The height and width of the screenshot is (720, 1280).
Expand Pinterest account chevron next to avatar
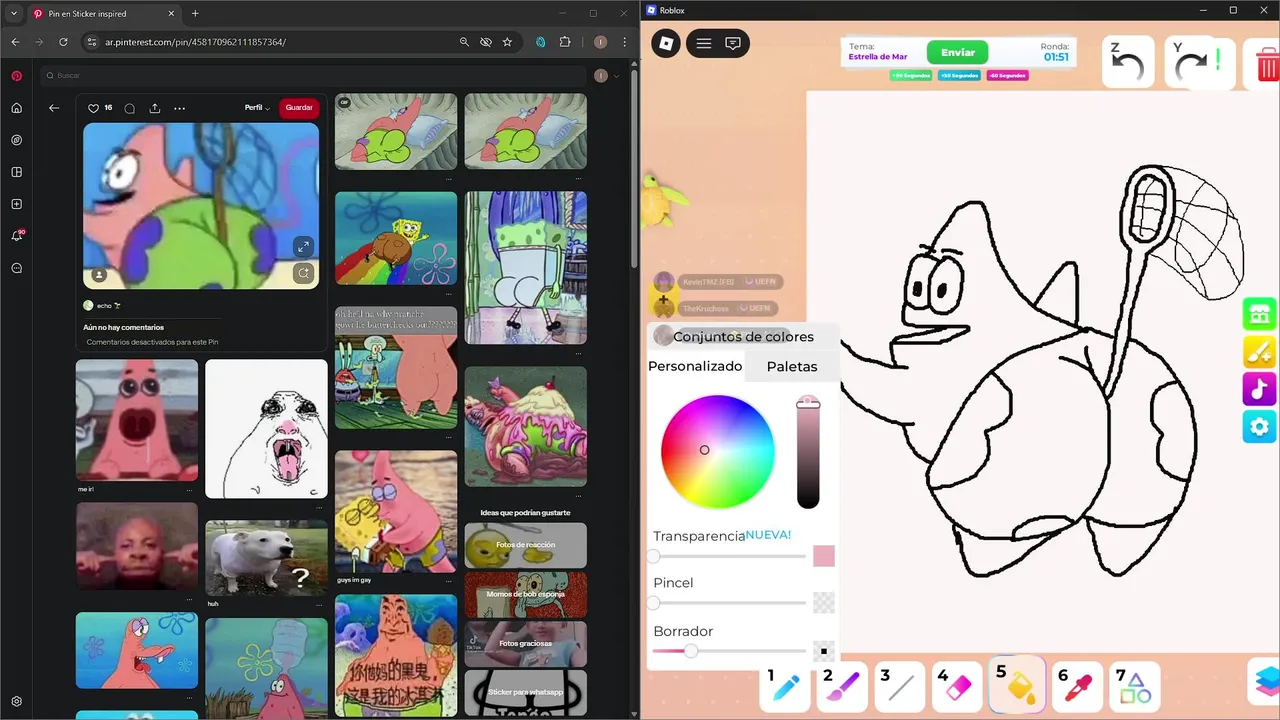616,76
